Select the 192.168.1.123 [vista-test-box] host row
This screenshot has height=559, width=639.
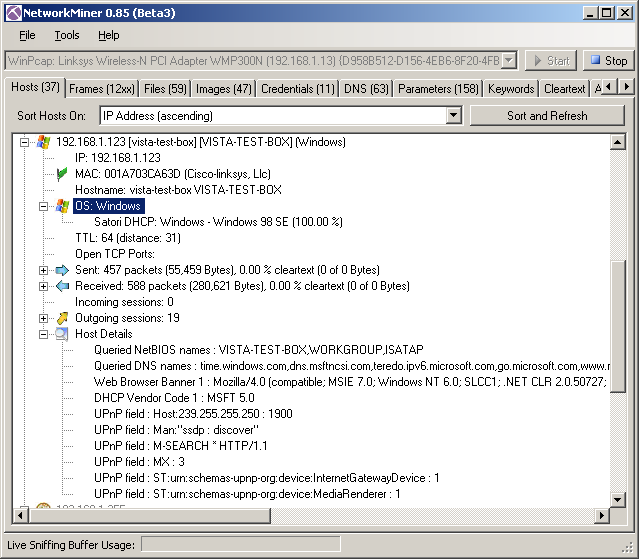201,142
